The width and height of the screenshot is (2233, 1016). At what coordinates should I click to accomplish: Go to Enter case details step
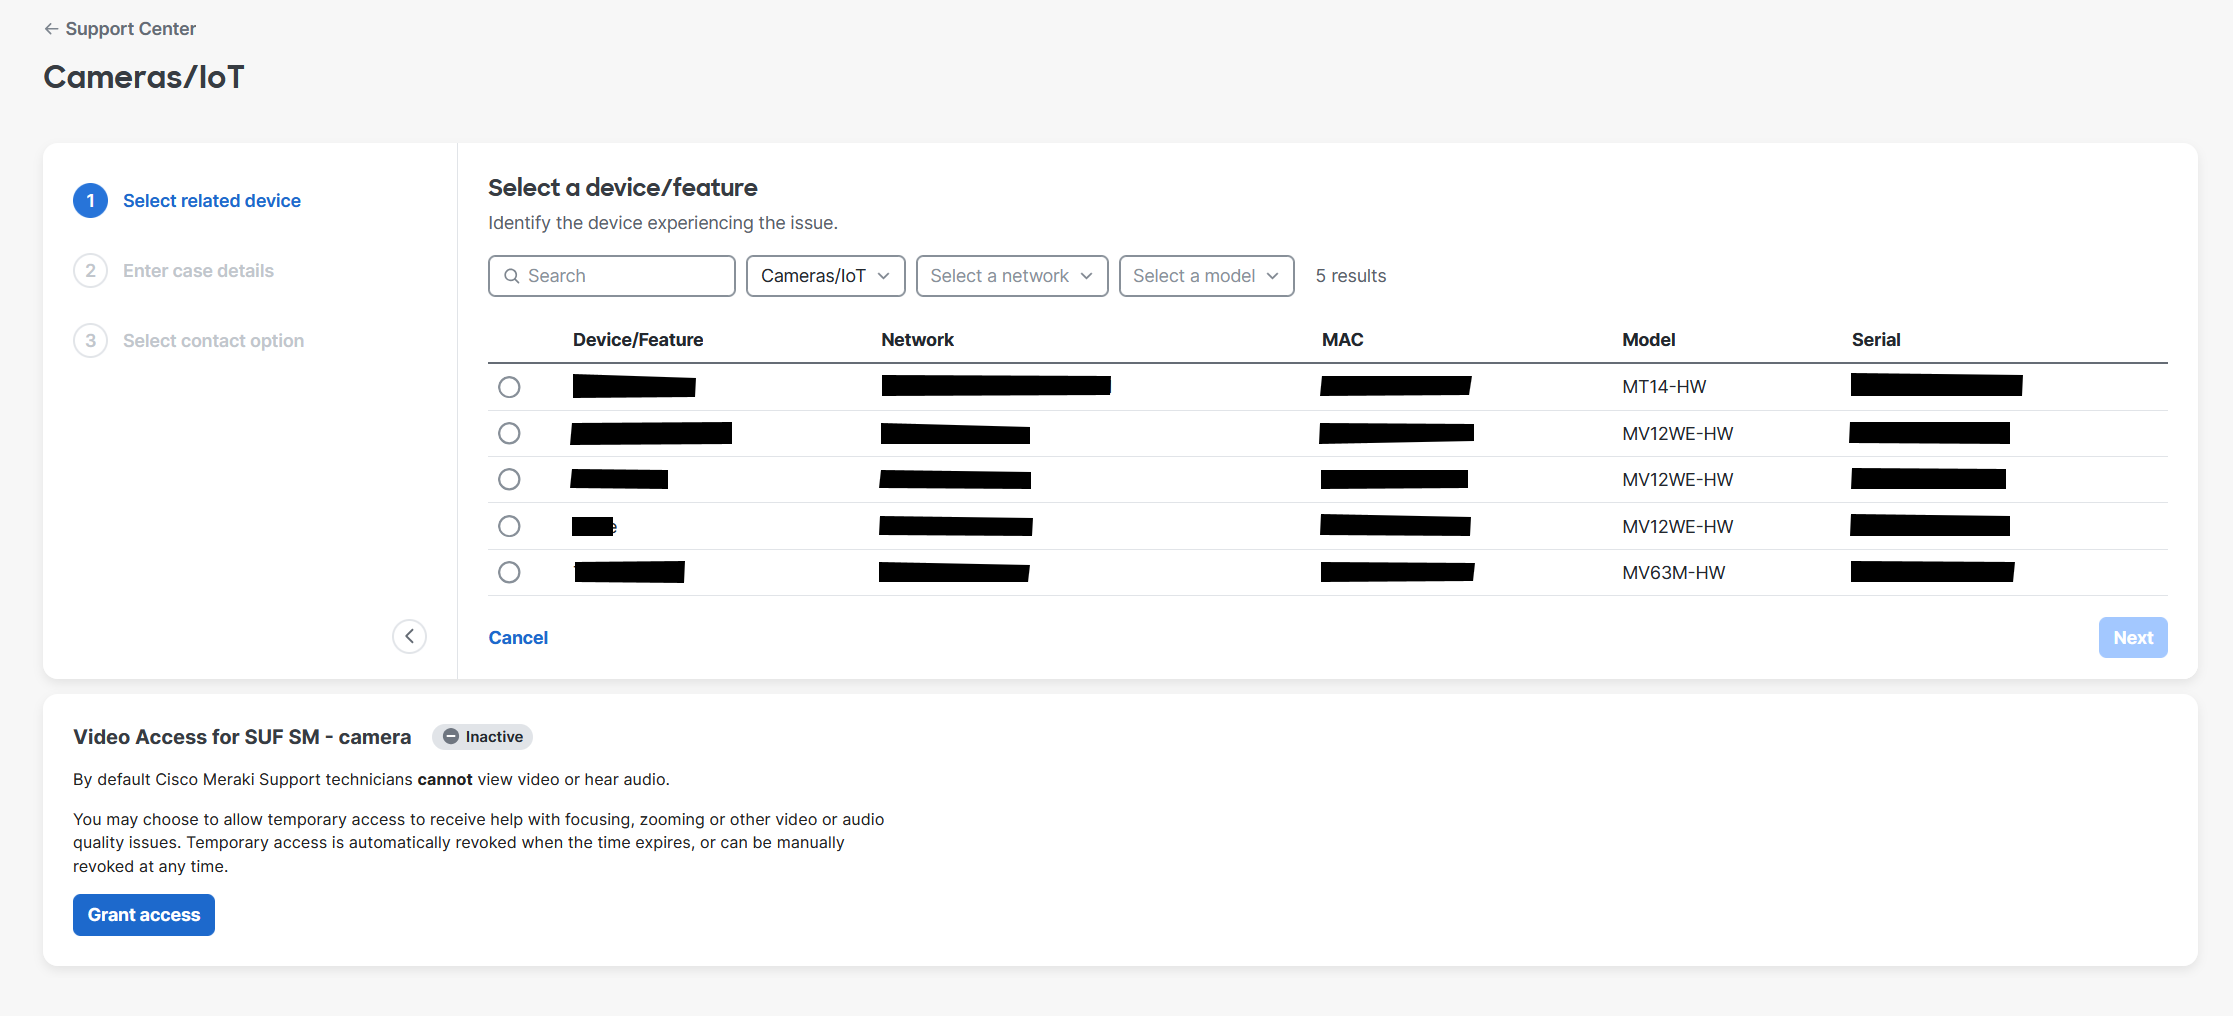click(x=198, y=271)
